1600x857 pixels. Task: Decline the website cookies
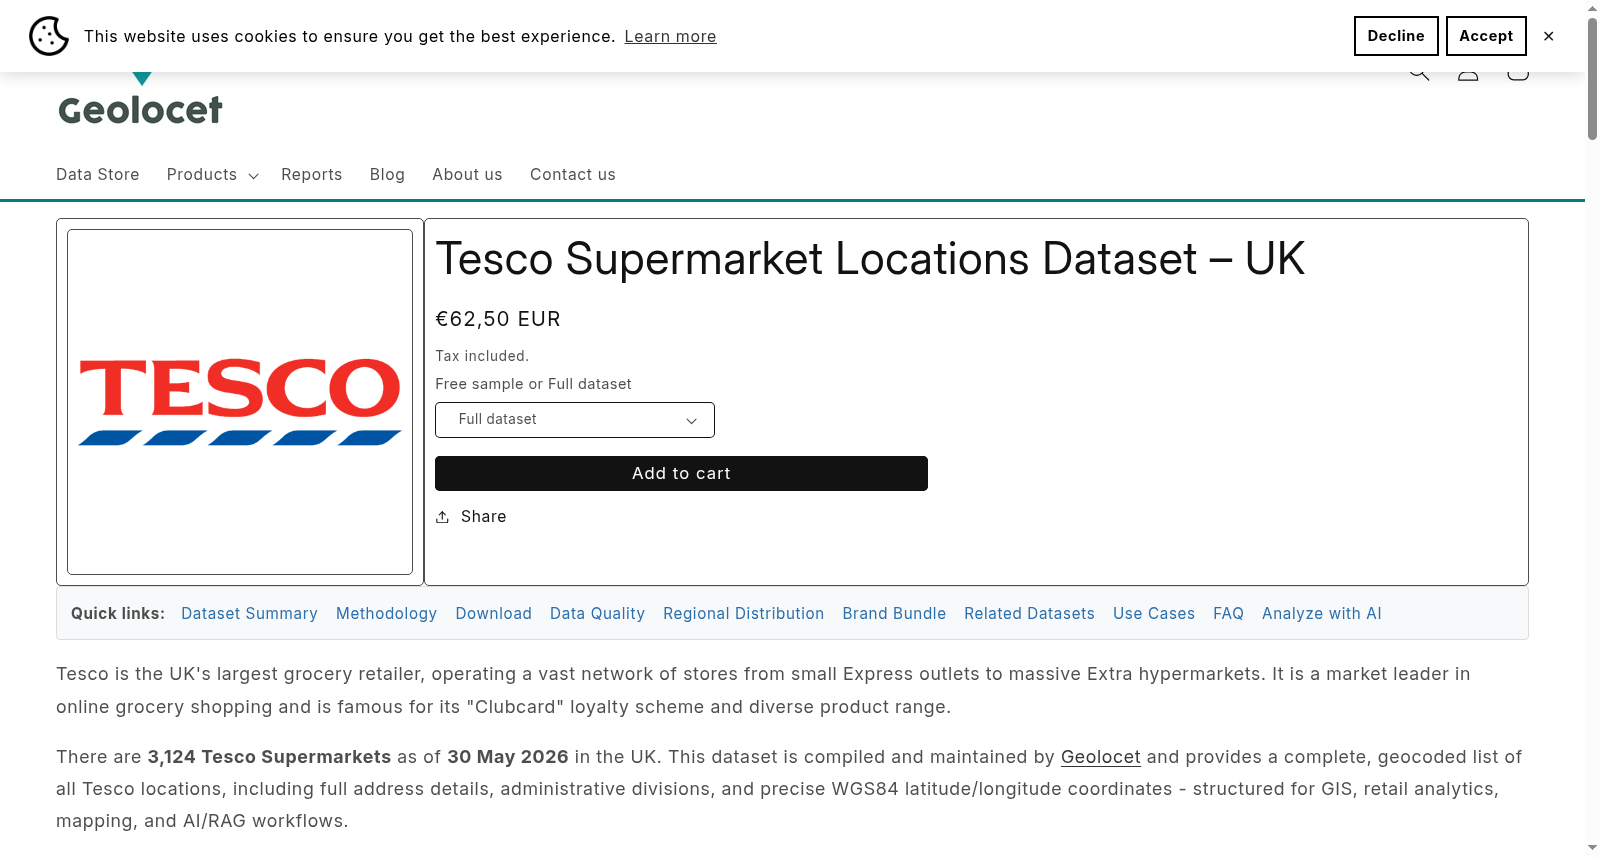point(1396,36)
